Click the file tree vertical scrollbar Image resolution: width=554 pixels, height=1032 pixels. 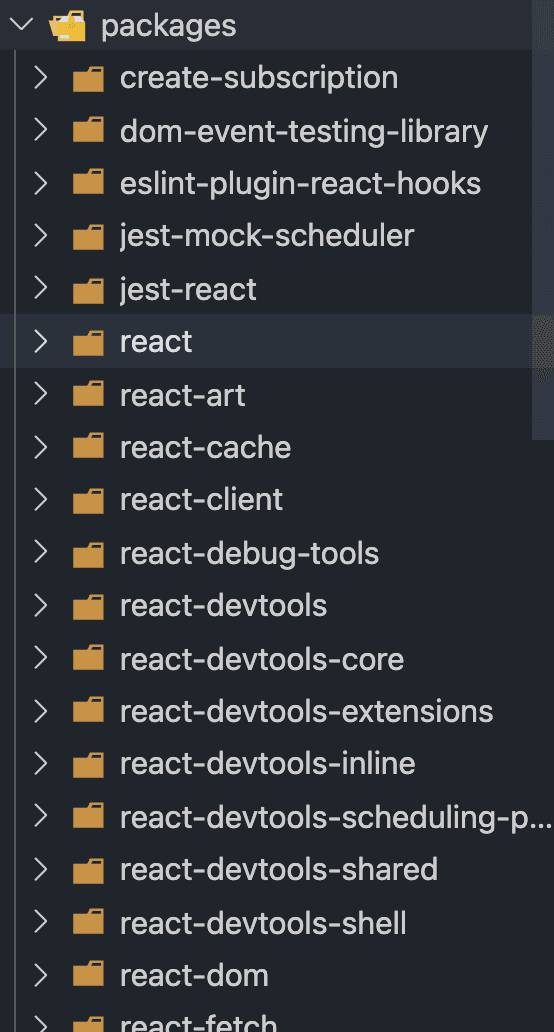tap(543, 219)
